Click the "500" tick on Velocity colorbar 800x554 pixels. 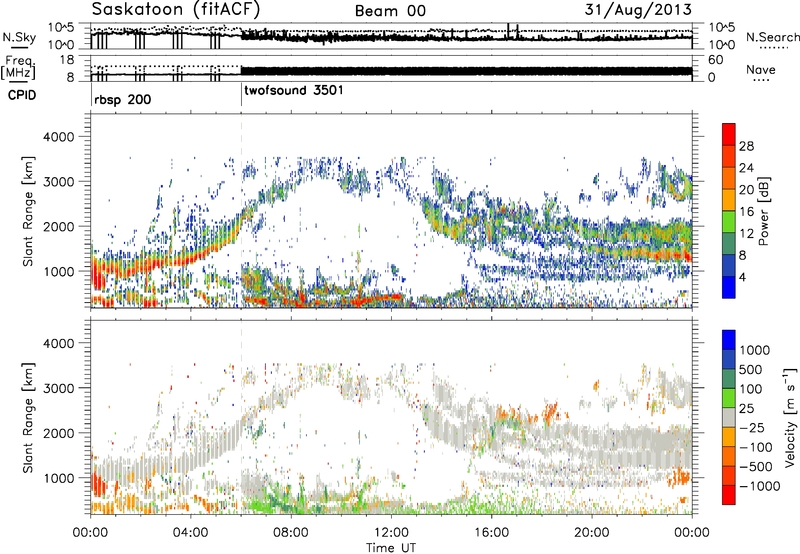(751, 369)
